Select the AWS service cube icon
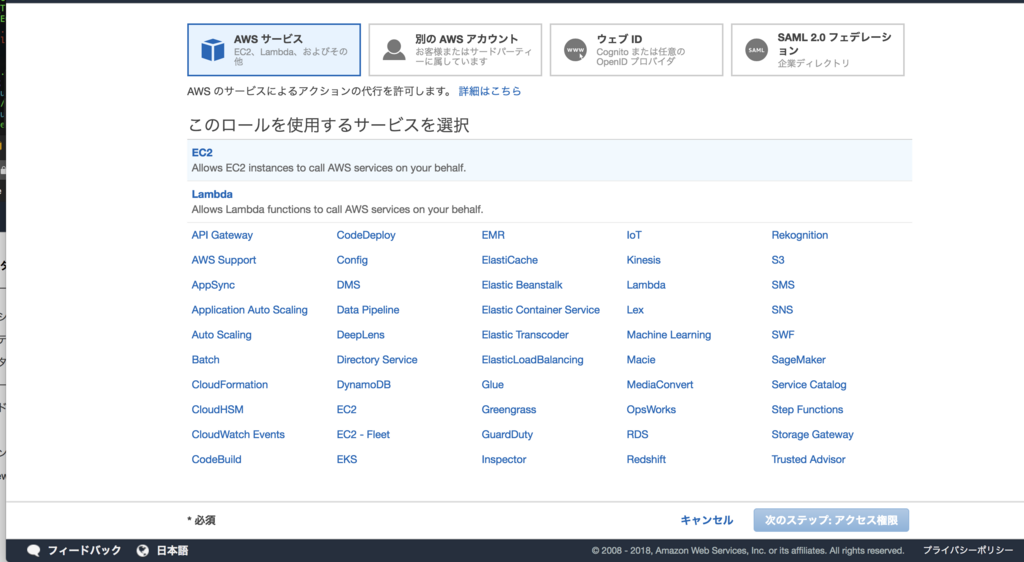1024x562 pixels. pos(212,50)
